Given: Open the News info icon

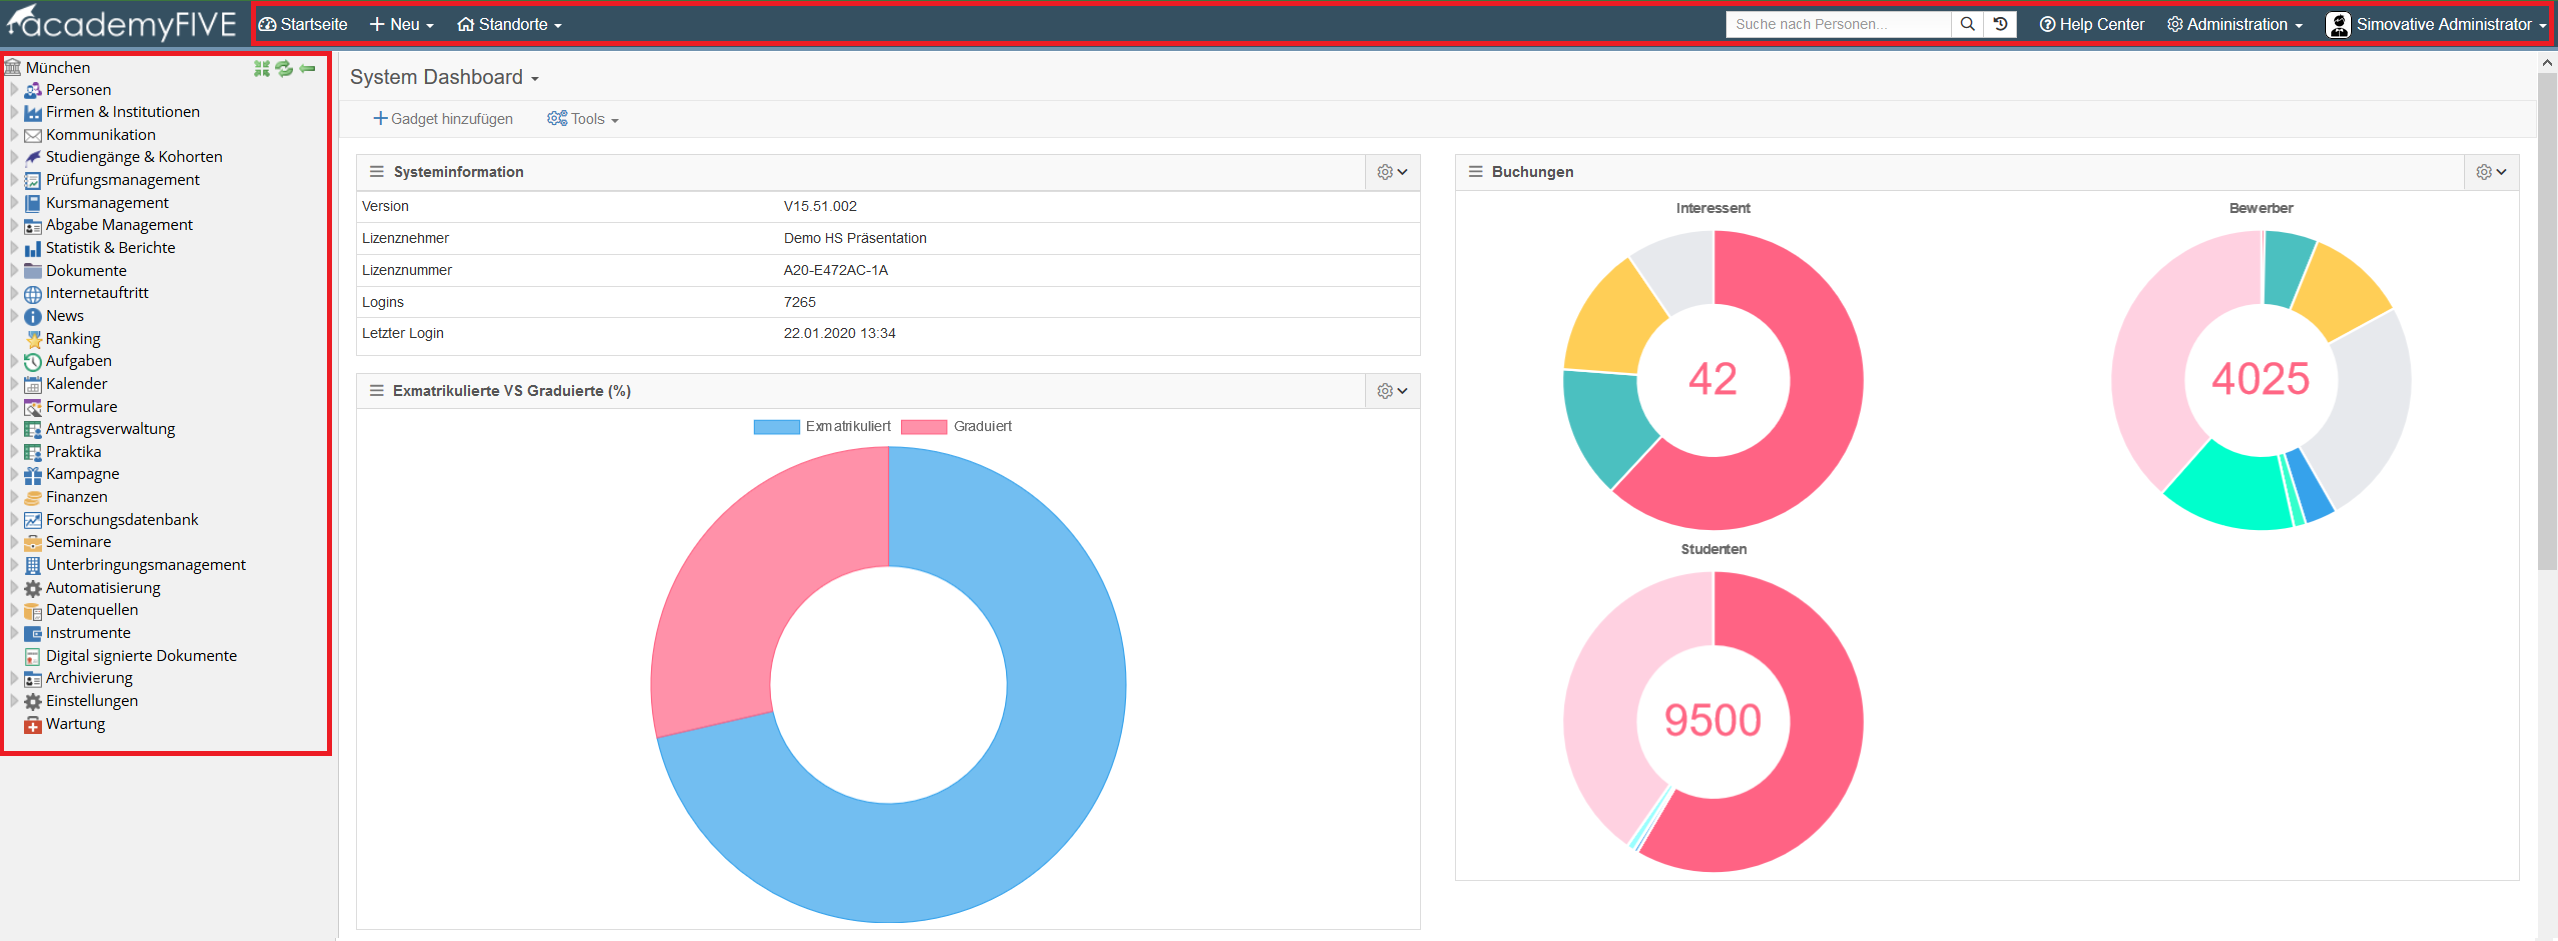Looking at the screenshot, I should coord(33,316).
